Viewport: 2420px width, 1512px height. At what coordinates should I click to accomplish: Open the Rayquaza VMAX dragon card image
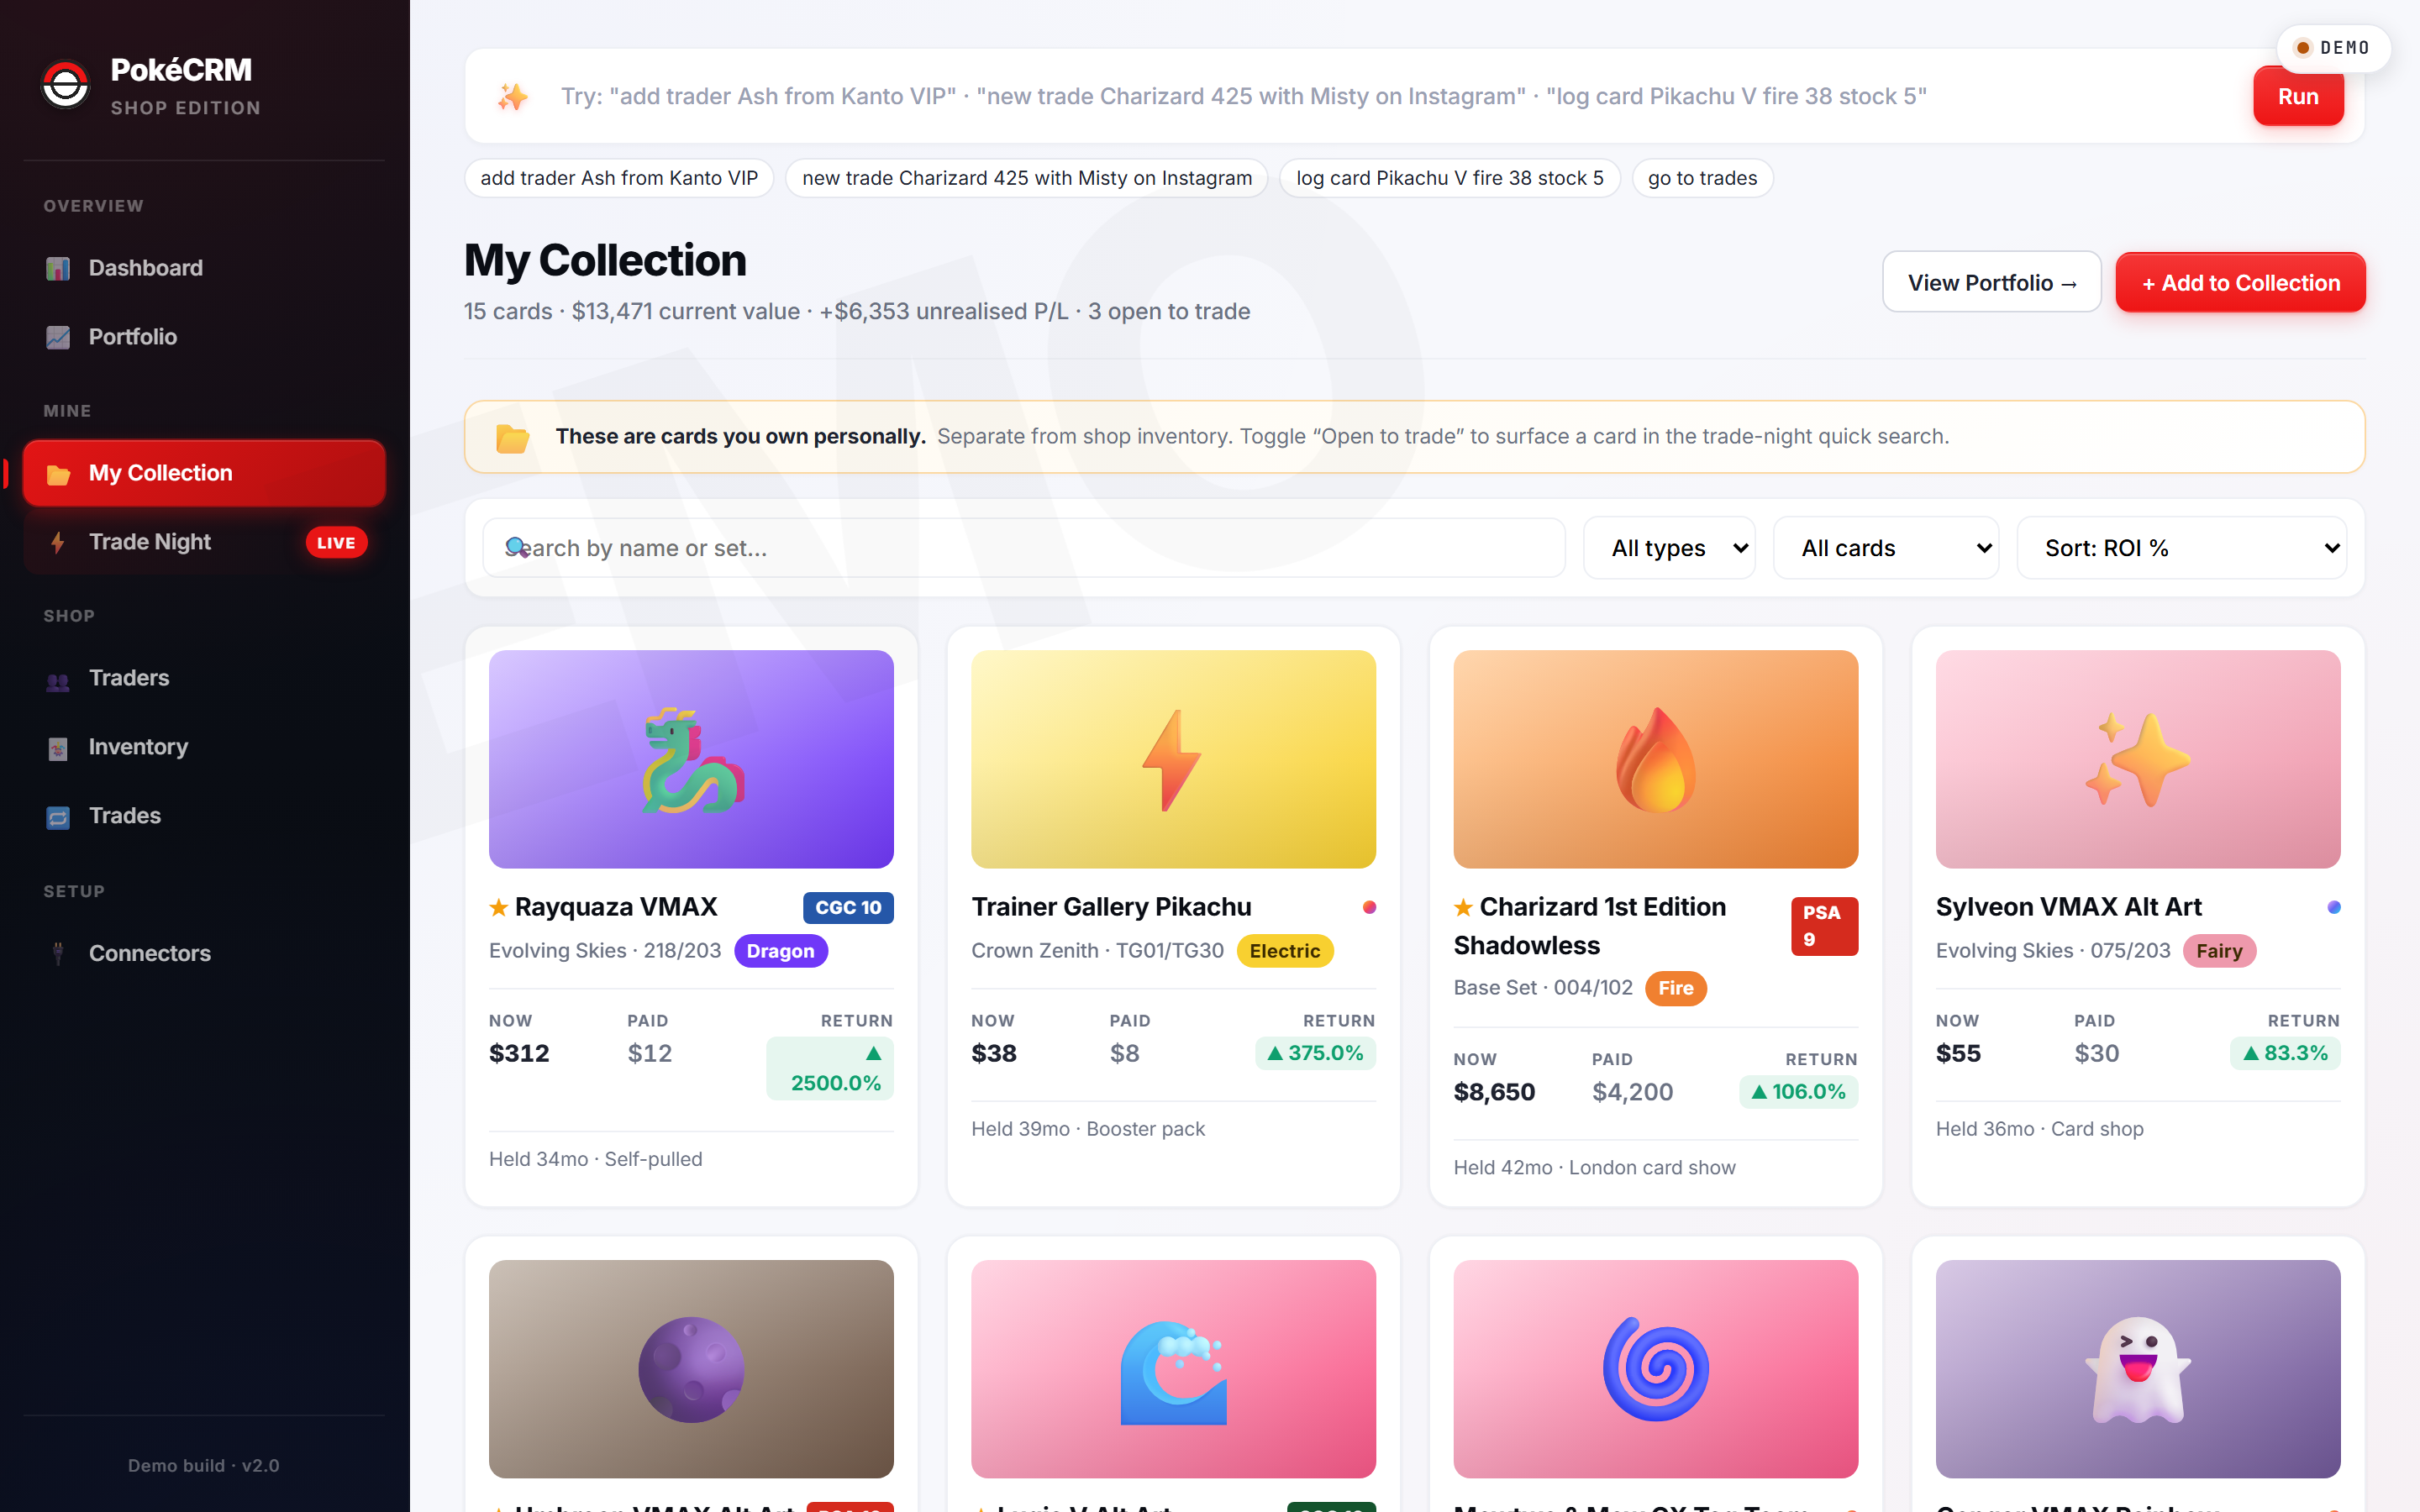(x=691, y=759)
